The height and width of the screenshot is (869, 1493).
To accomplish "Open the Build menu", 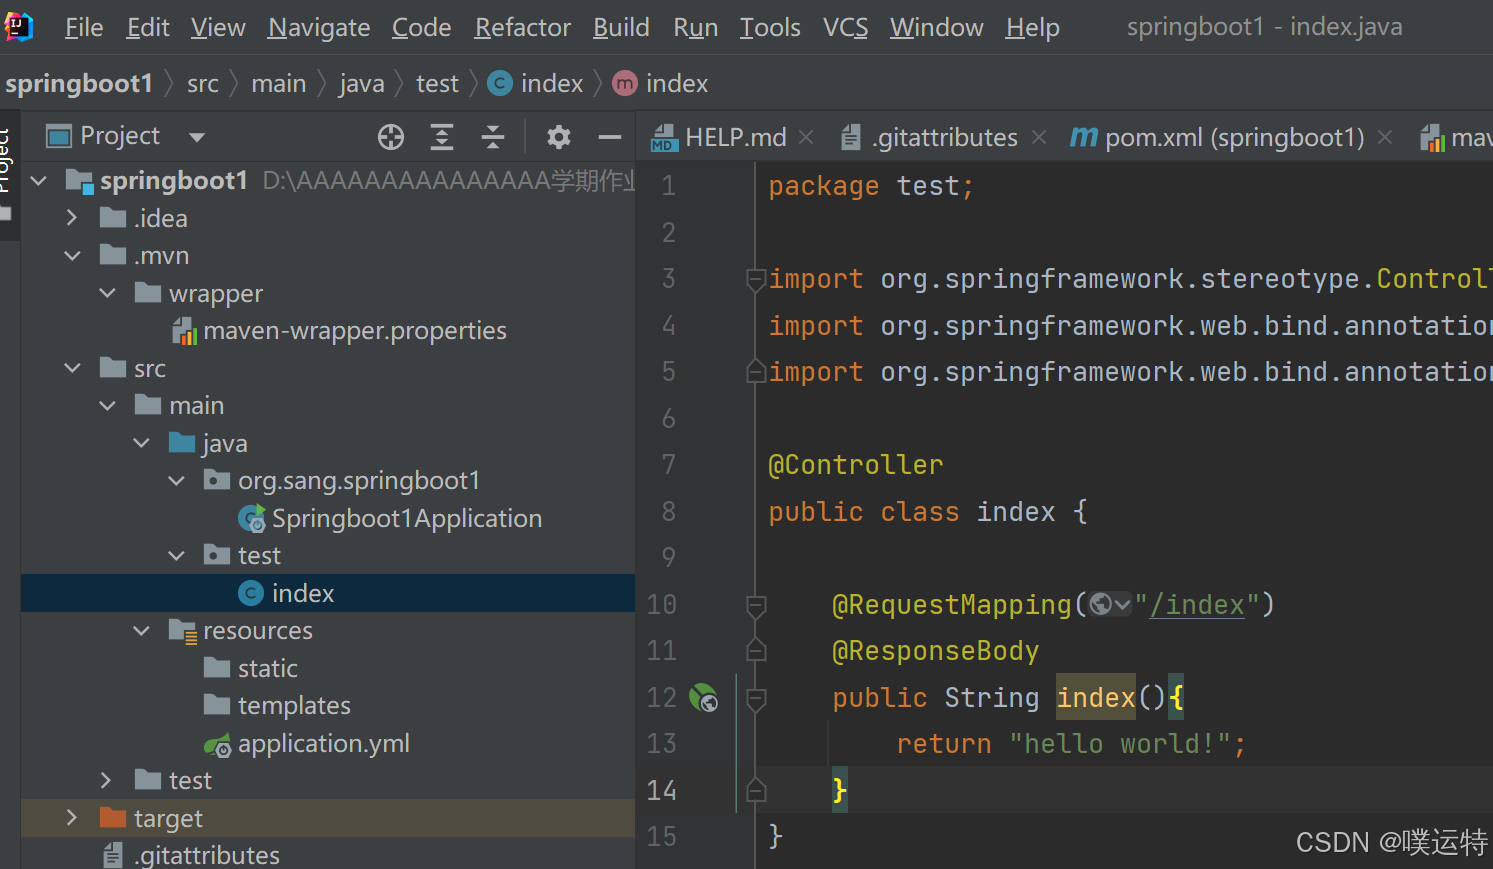I will tap(621, 27).
